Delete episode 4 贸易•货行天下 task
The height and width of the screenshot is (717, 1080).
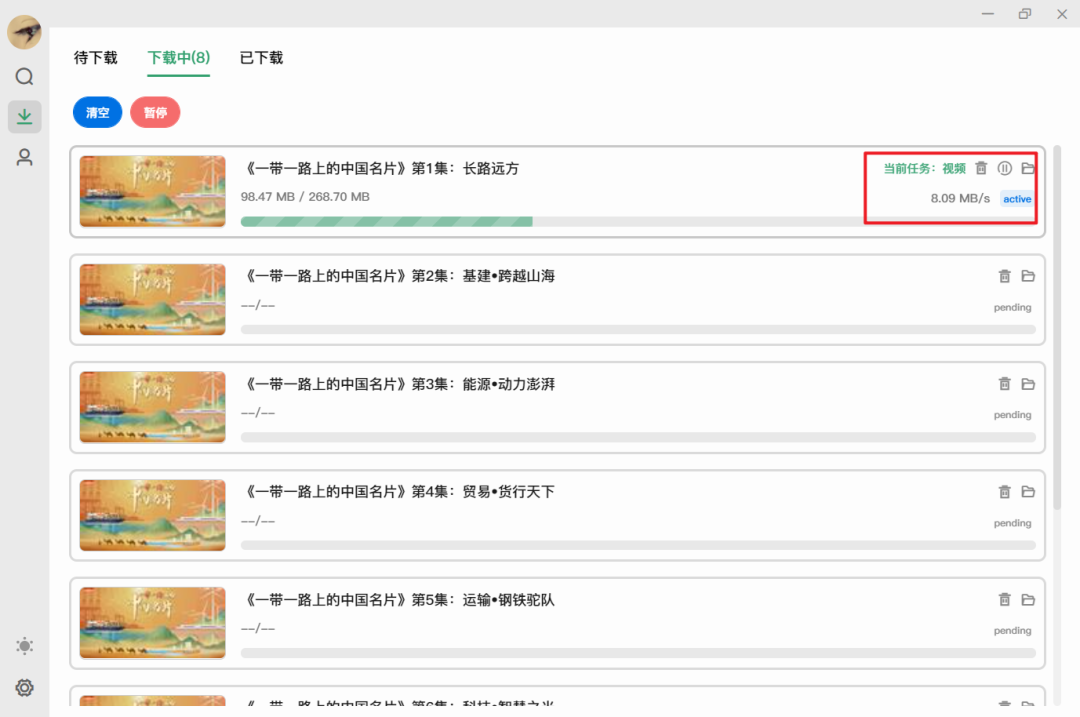pyautogui.click(x=1005, y=492)
